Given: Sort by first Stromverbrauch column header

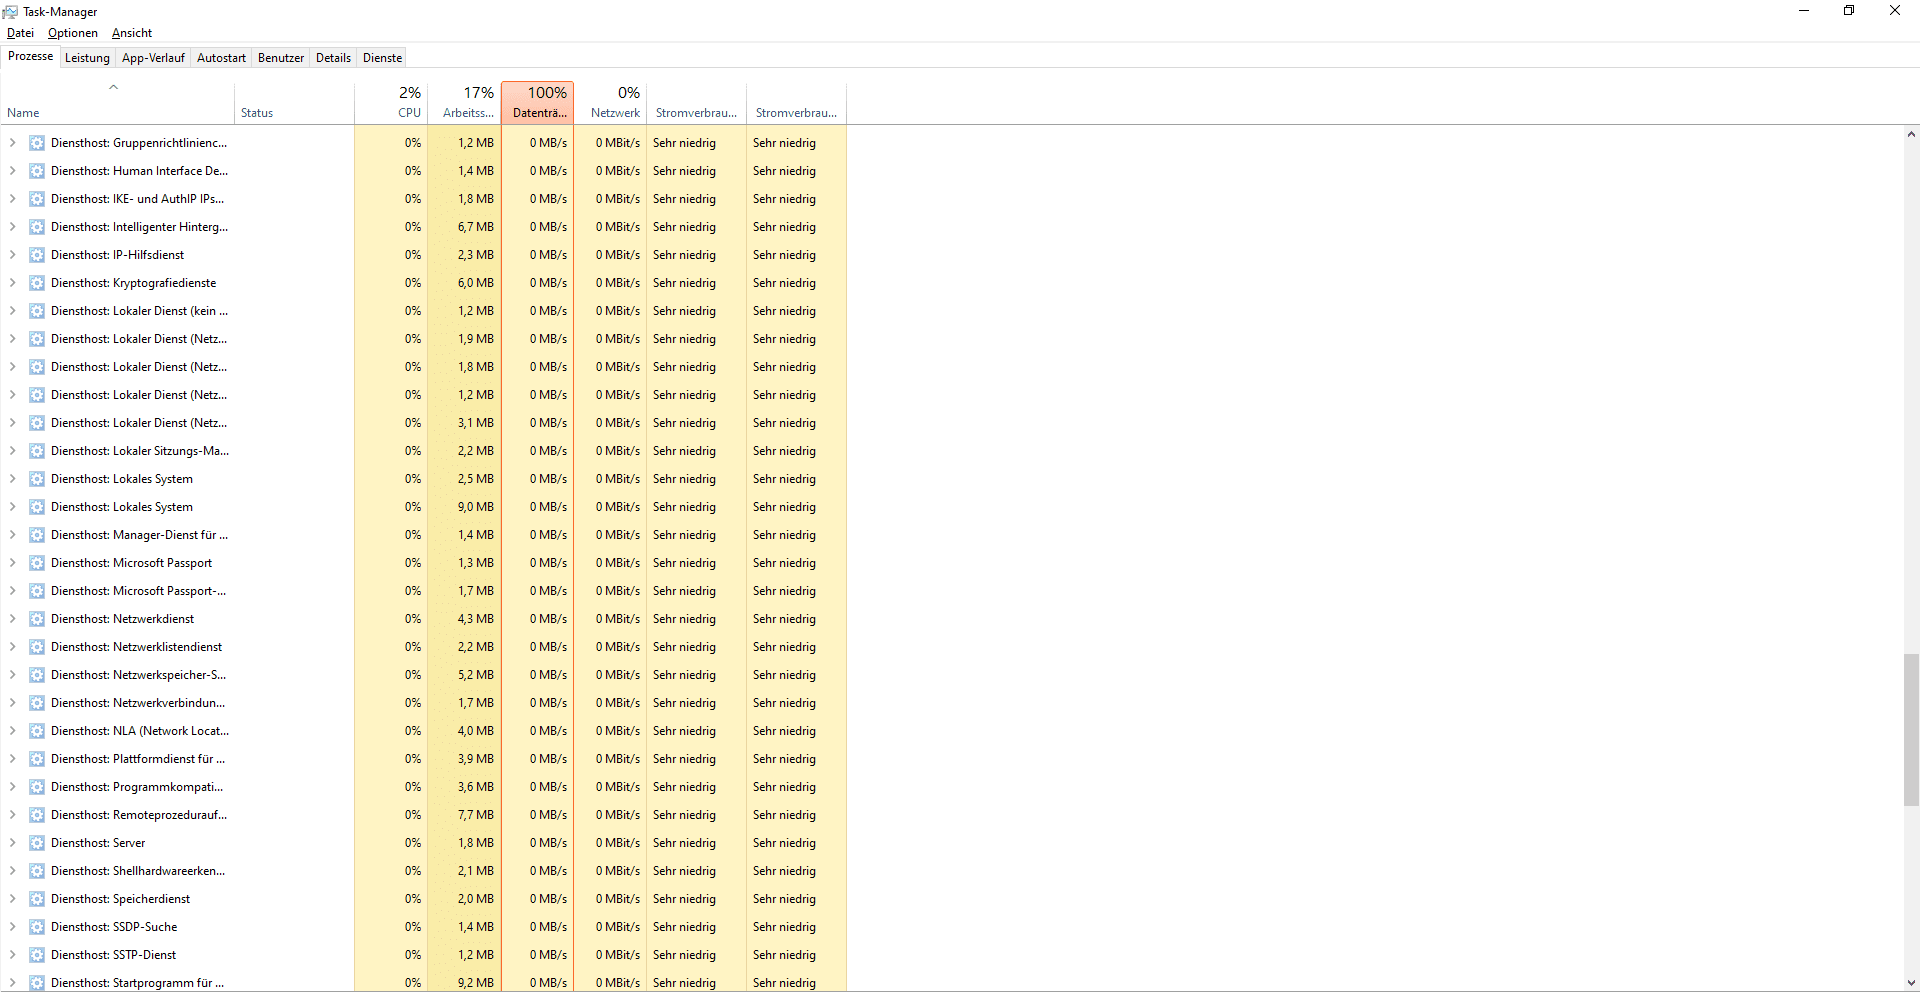Looking at the screenshot, I should tap(696, 103).
